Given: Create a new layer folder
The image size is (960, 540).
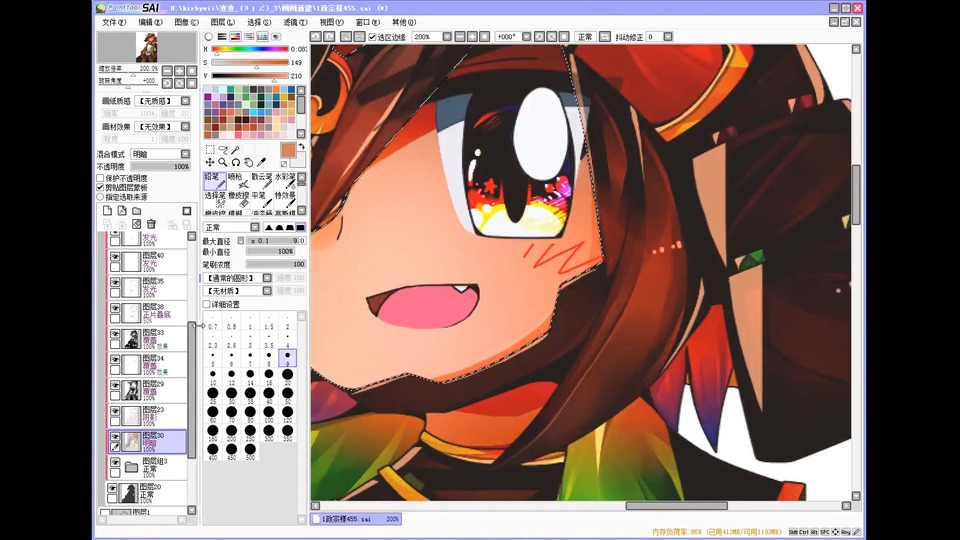Looking at the screenshot, I should tap(137, 211).
